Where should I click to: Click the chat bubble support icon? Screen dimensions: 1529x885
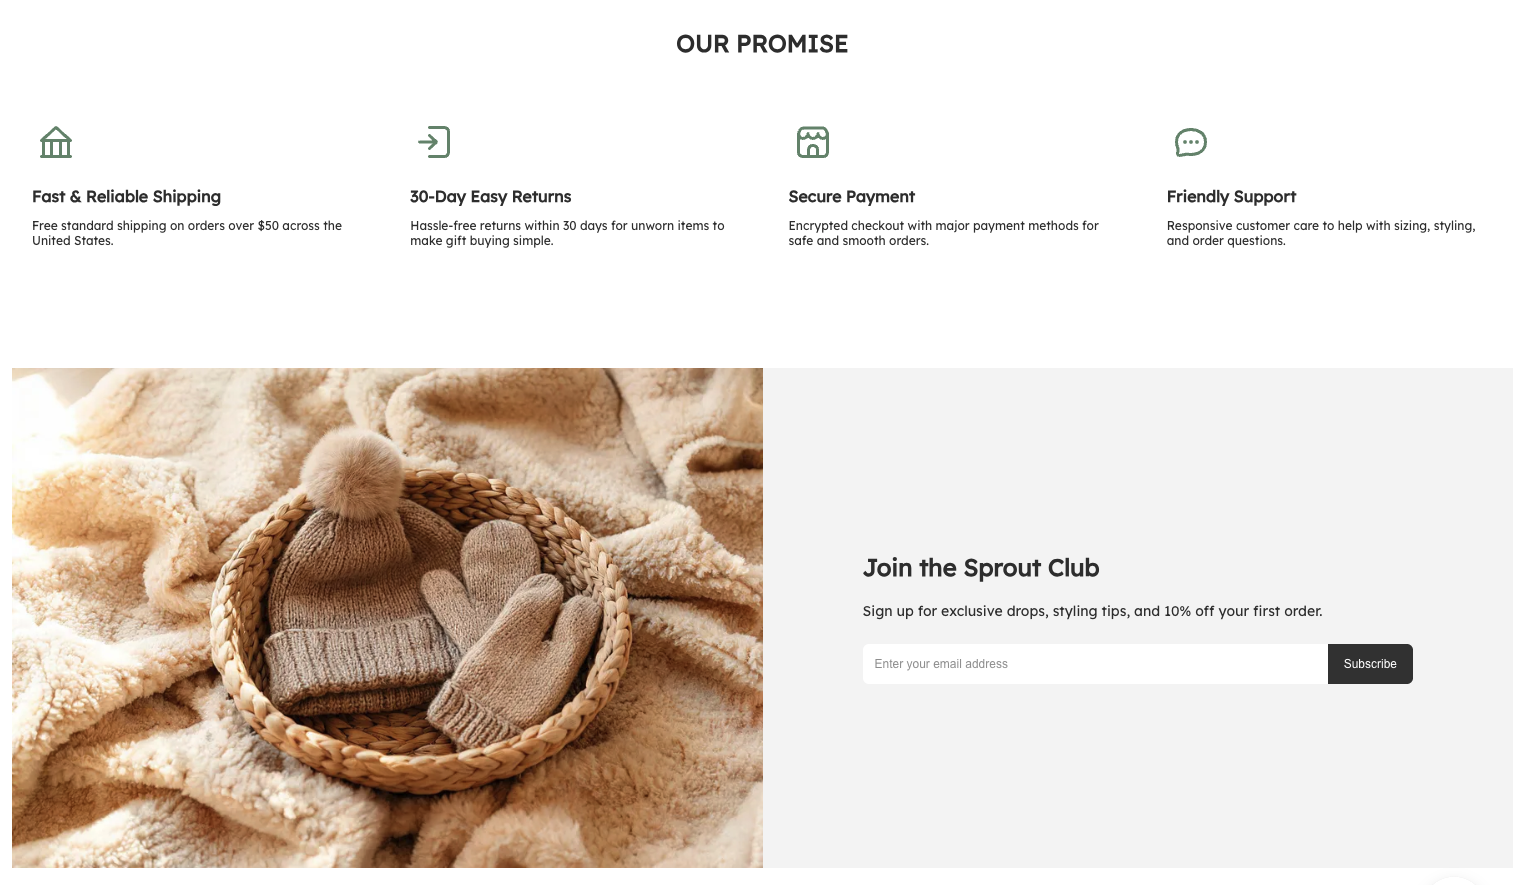pos(1191,142)
